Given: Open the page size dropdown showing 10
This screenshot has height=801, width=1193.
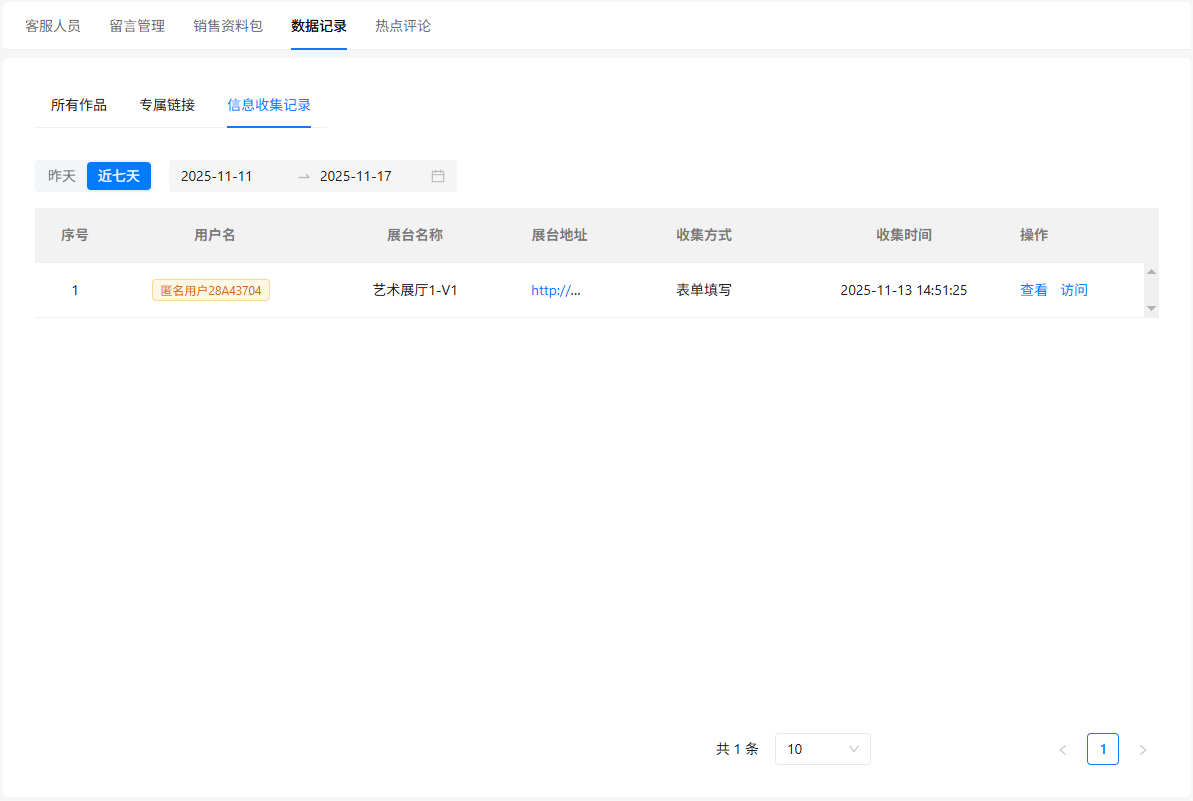Looking at the screenshot, I should tap(822, 749).
